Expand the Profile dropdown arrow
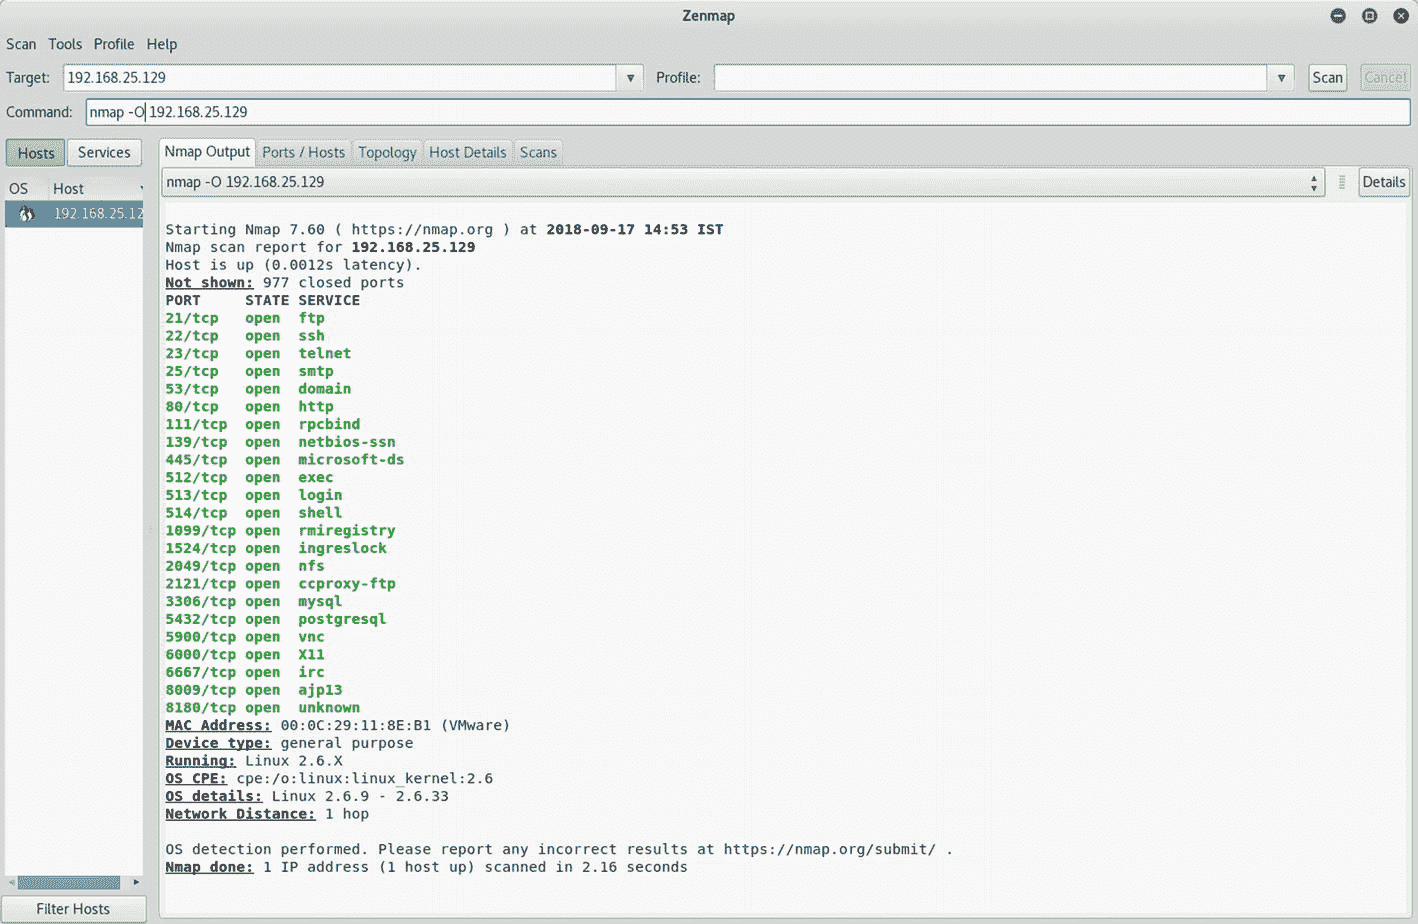This screenshot has width=1418, height=924. pyautogui.click(x=1281, y=78)
